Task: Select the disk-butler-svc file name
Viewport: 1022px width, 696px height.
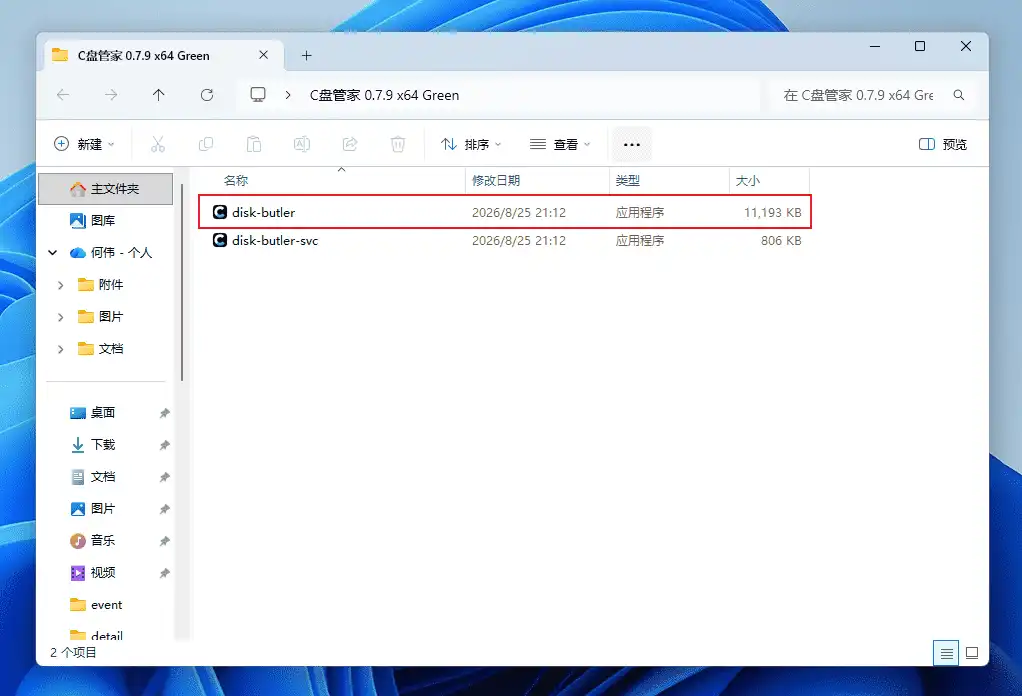Action: pyautogui.click(x=275, y=240)
